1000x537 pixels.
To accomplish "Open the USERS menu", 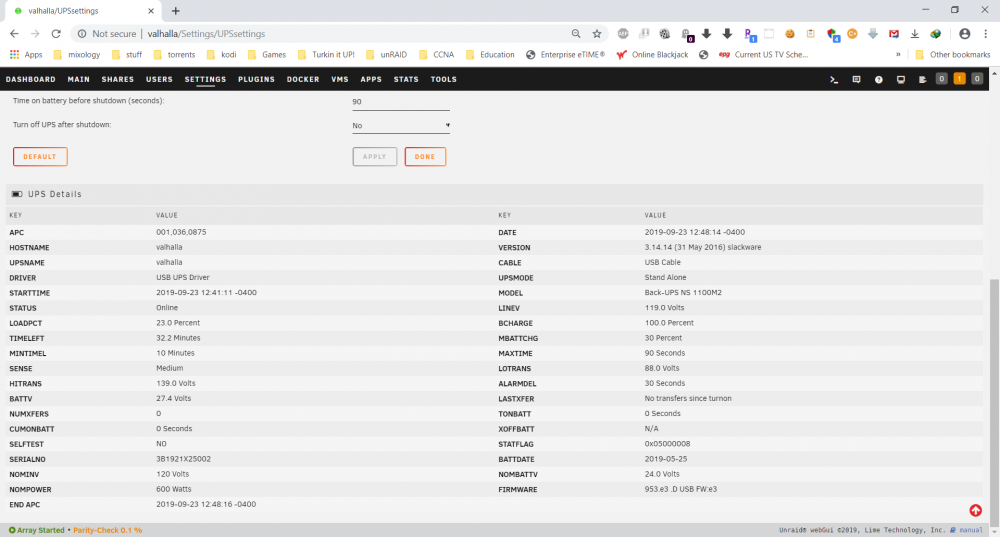I will point(159,80).
